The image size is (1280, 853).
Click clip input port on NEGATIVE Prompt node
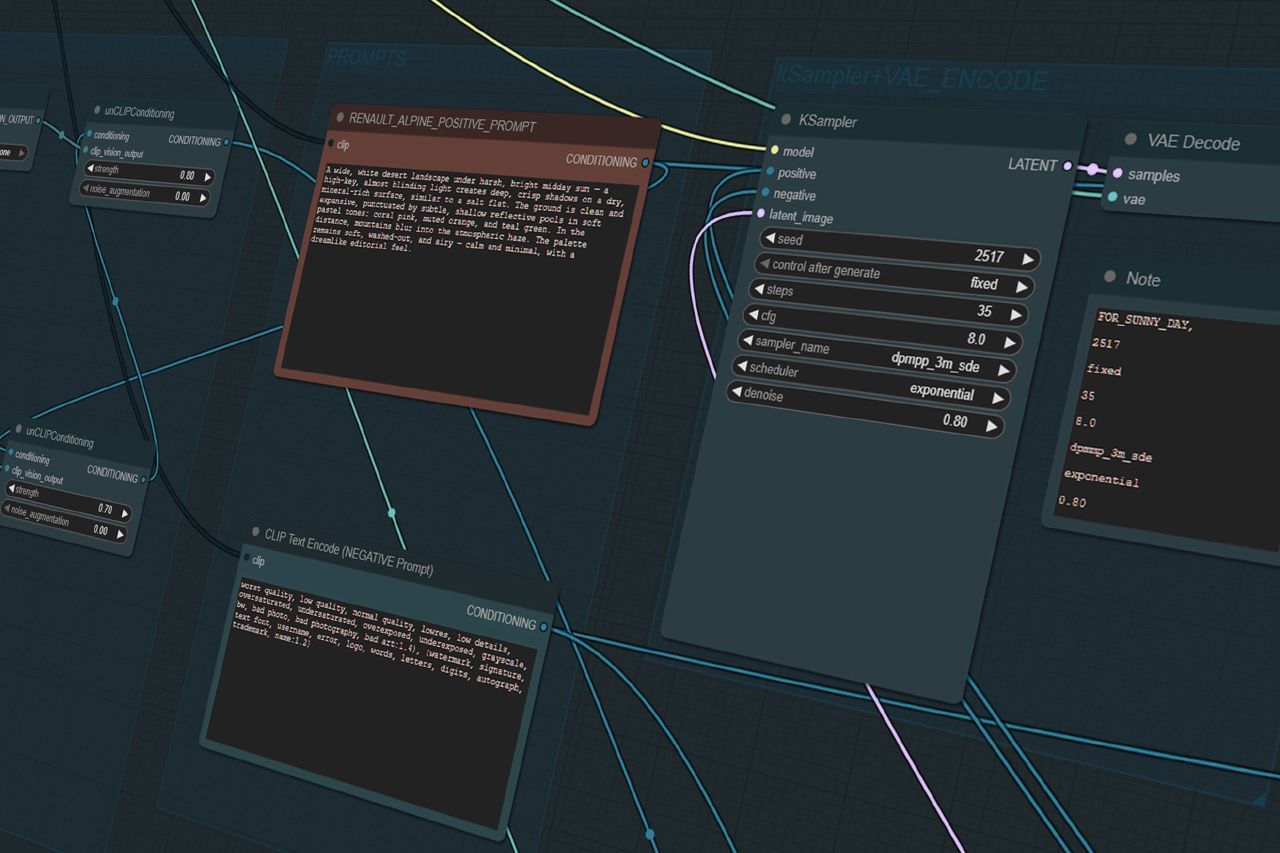coord(246,558)
